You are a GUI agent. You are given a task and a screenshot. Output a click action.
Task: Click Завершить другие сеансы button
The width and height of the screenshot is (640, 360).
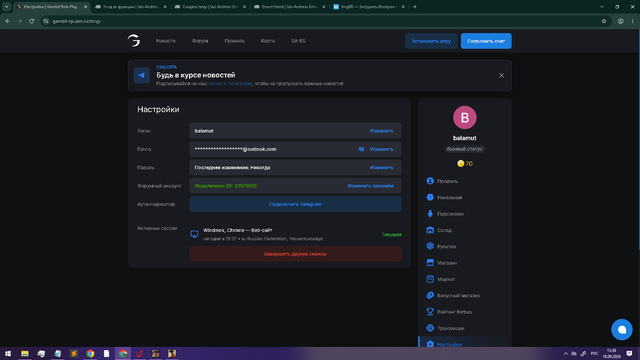[x=295, y=254]
